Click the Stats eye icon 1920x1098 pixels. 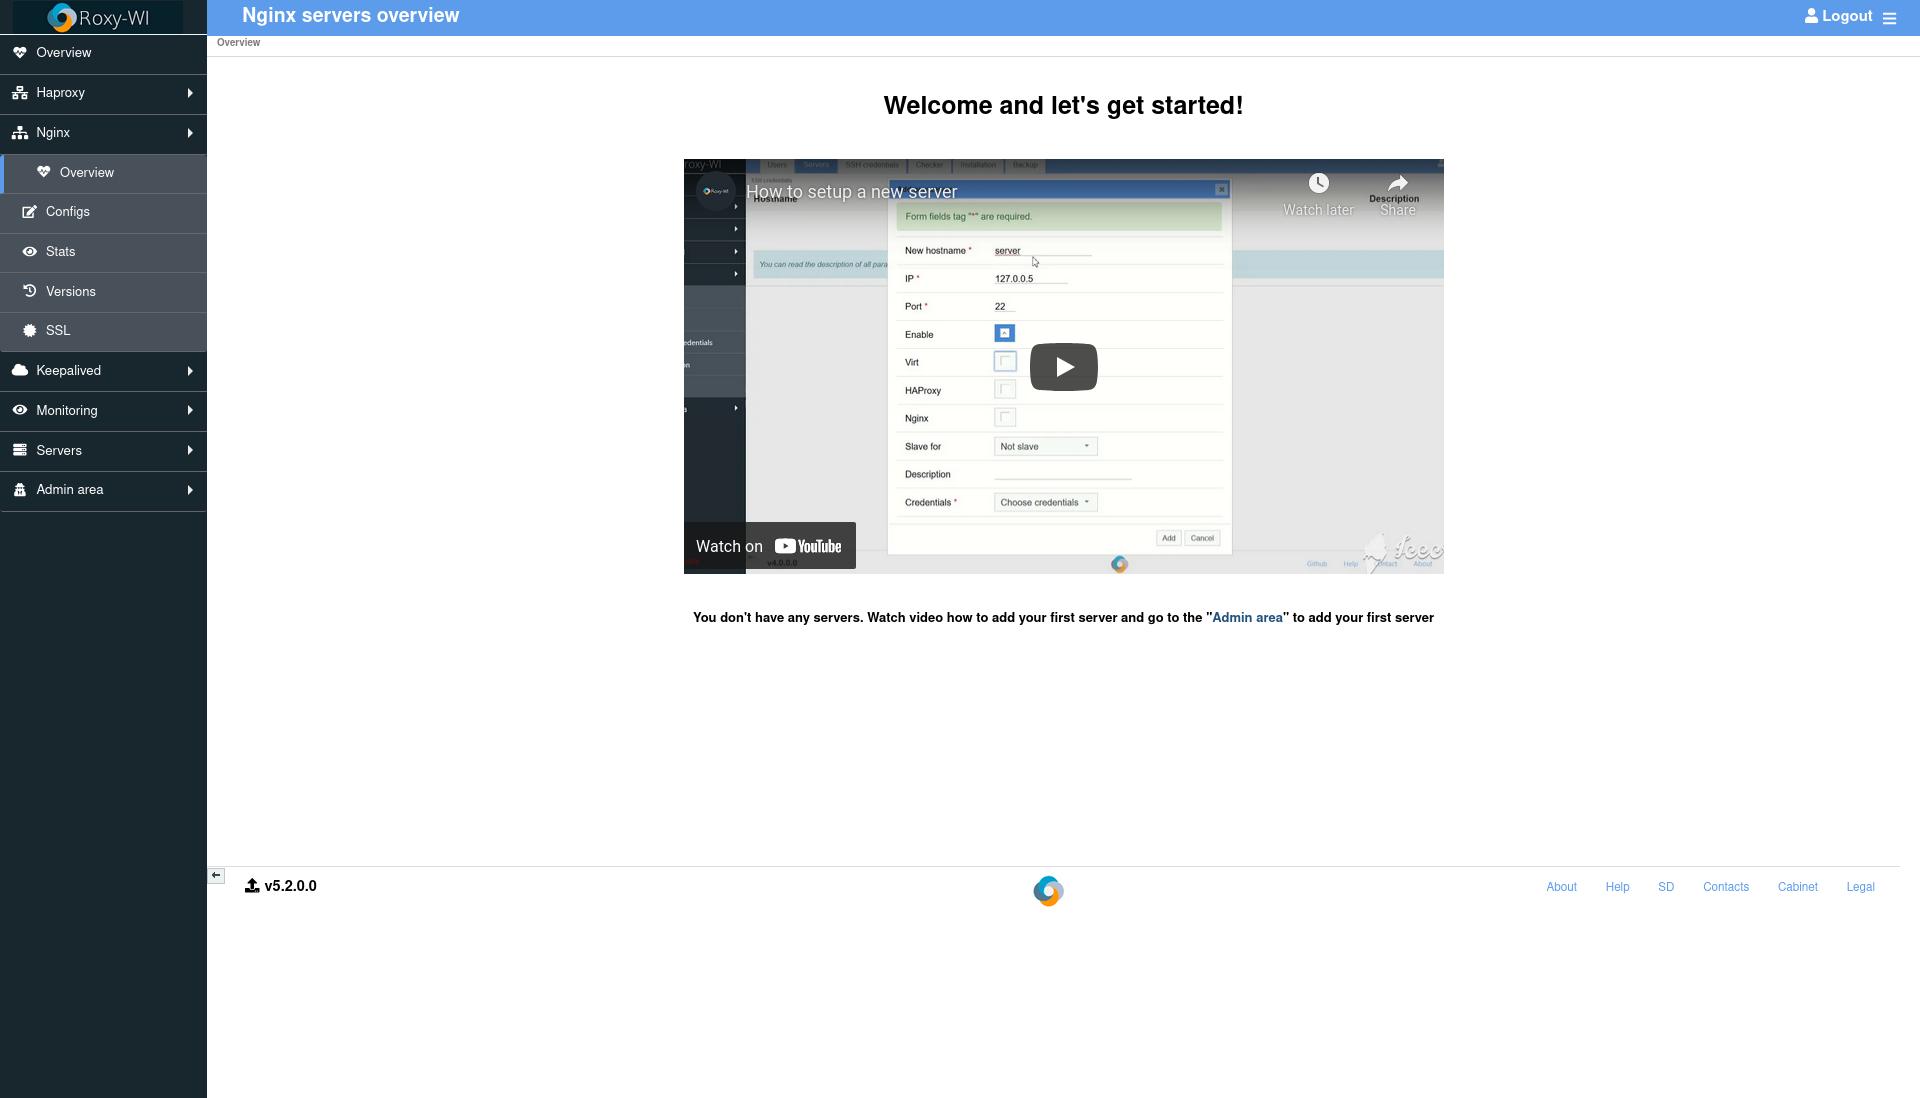pyautogui.click(x=30, y=252)
